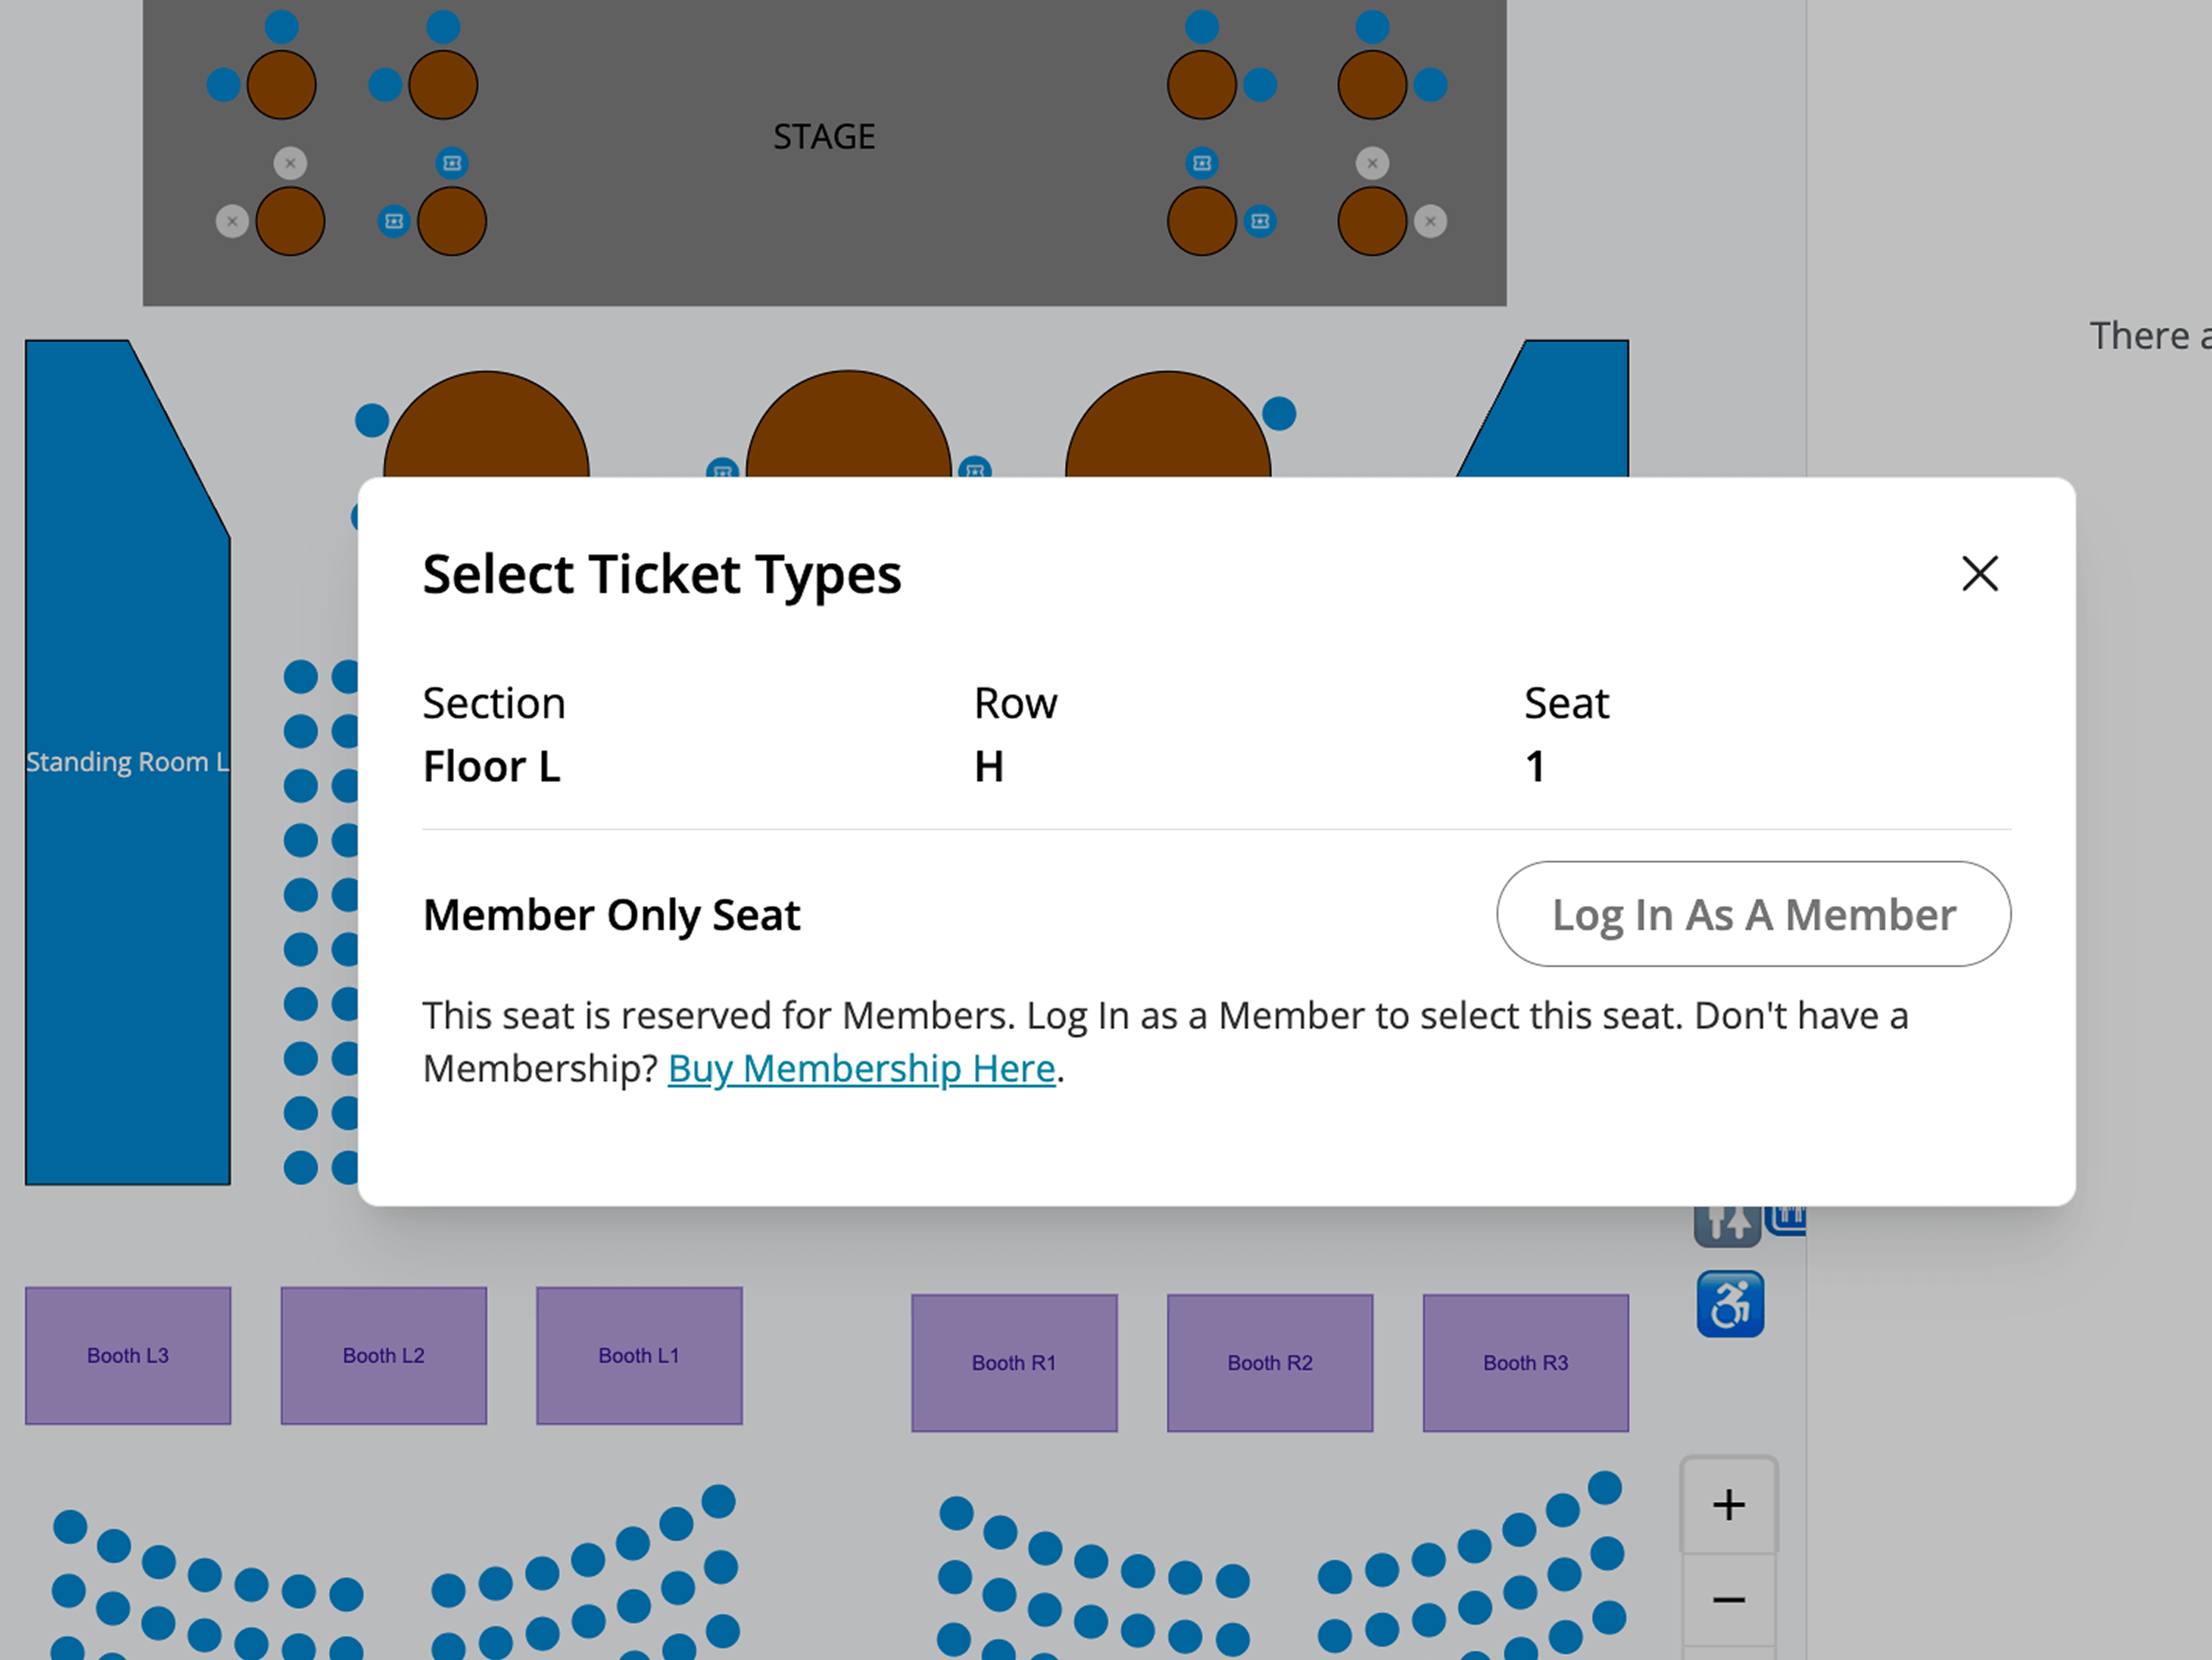
Task: Select the Standing Room L section
Action: coord(128,762)
